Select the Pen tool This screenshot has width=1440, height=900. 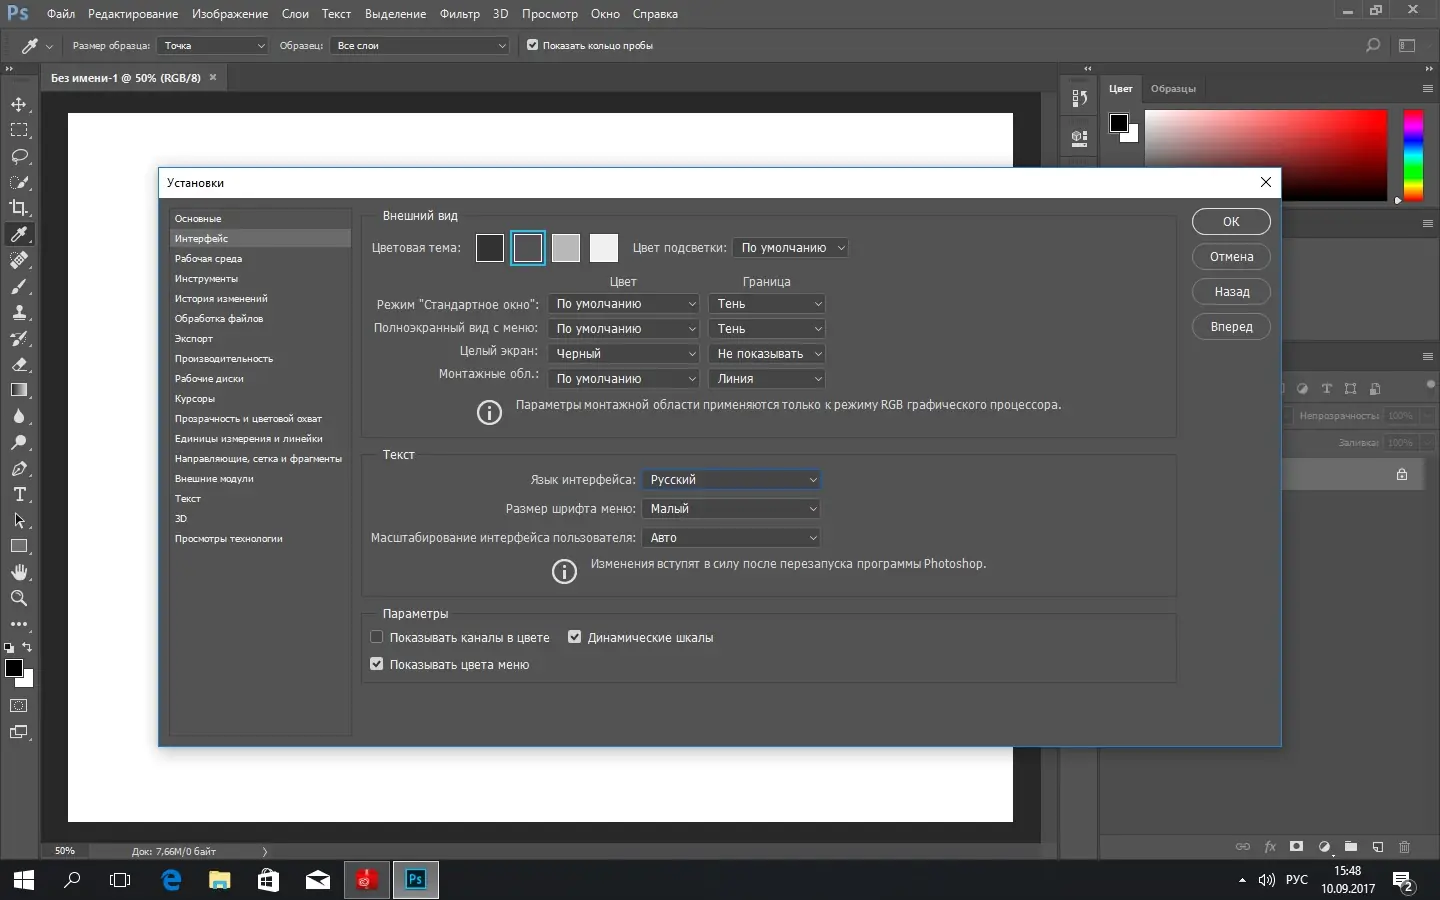19,468
